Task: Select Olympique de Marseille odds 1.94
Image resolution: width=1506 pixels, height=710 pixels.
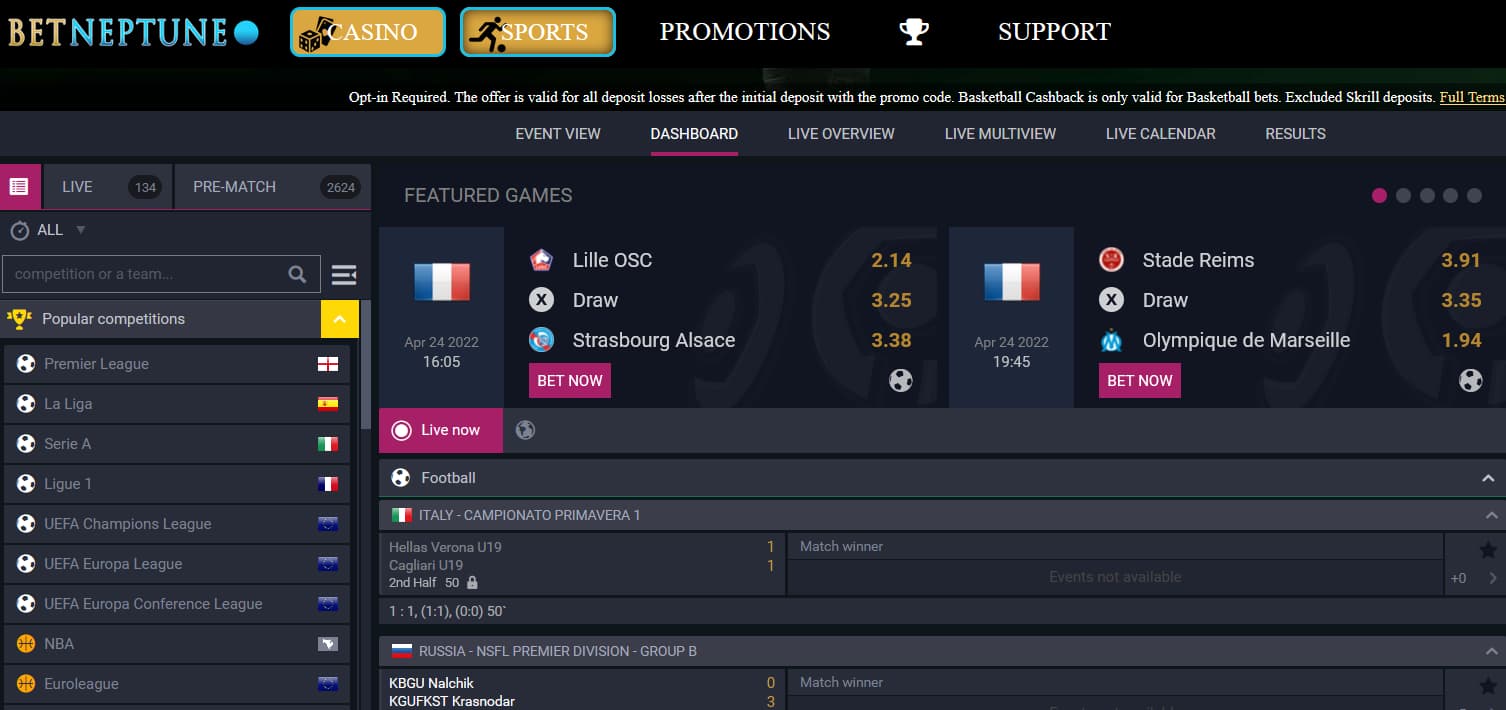Action: click(1461, 340)
